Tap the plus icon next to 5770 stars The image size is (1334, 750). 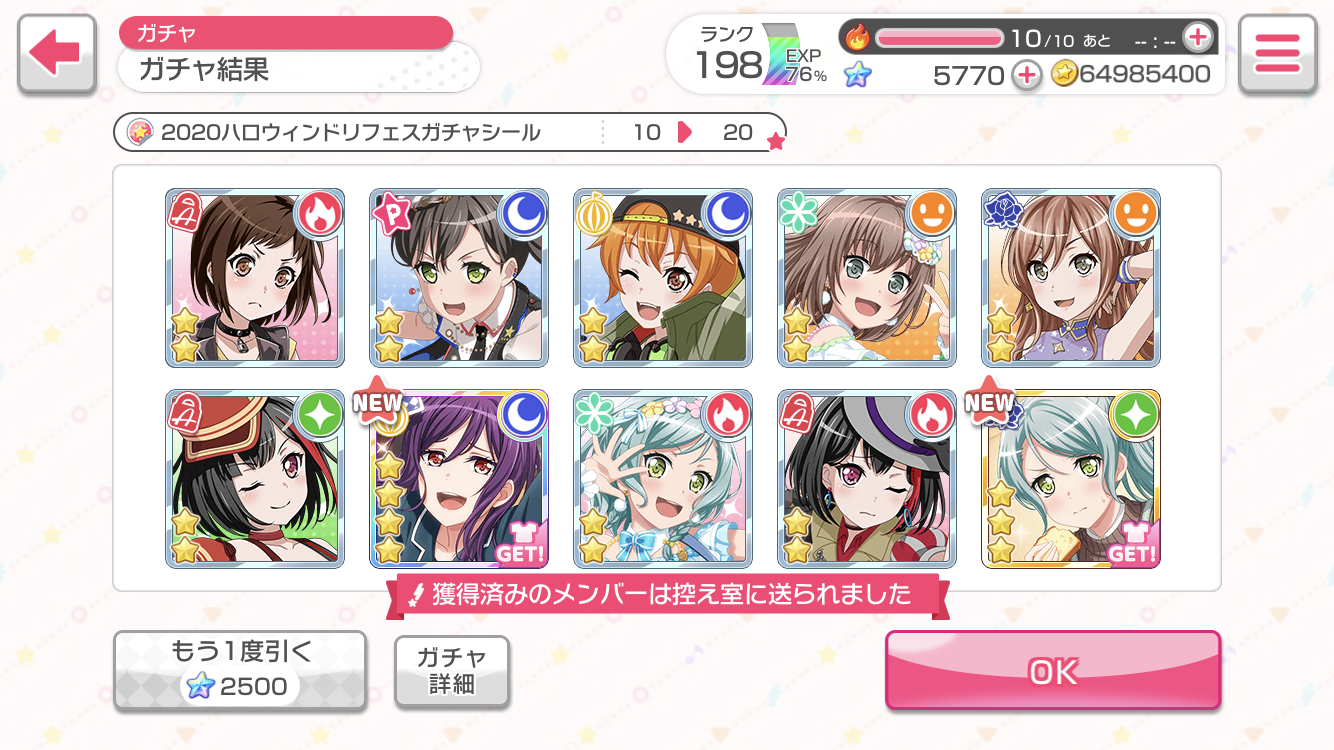[x=1027, y=74]
